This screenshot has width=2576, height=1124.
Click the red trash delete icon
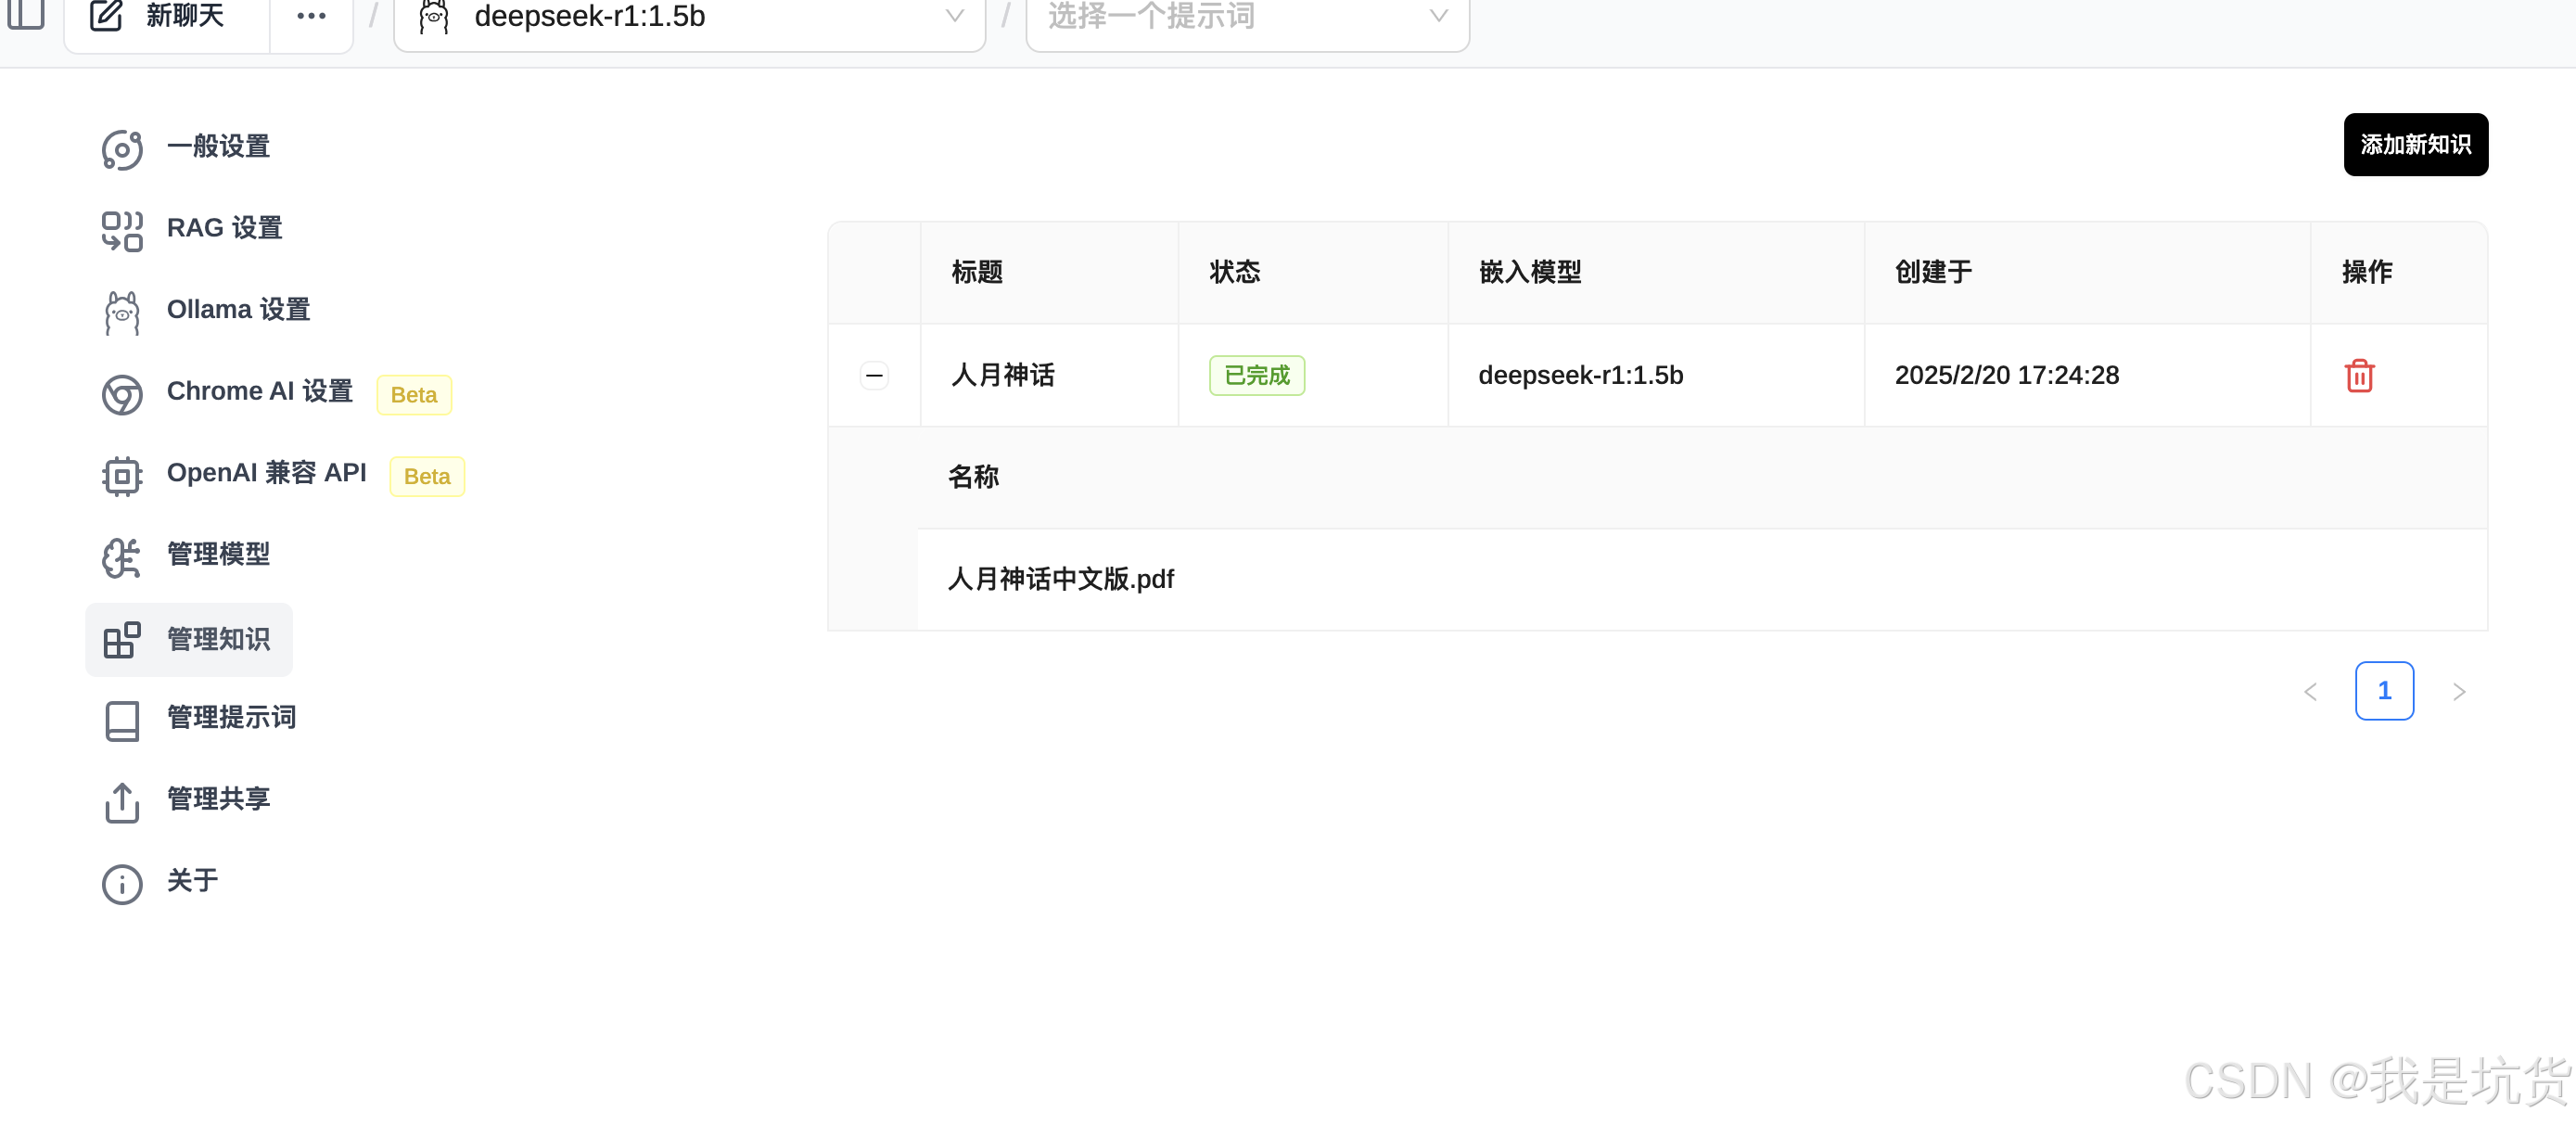click(2358, 376)
